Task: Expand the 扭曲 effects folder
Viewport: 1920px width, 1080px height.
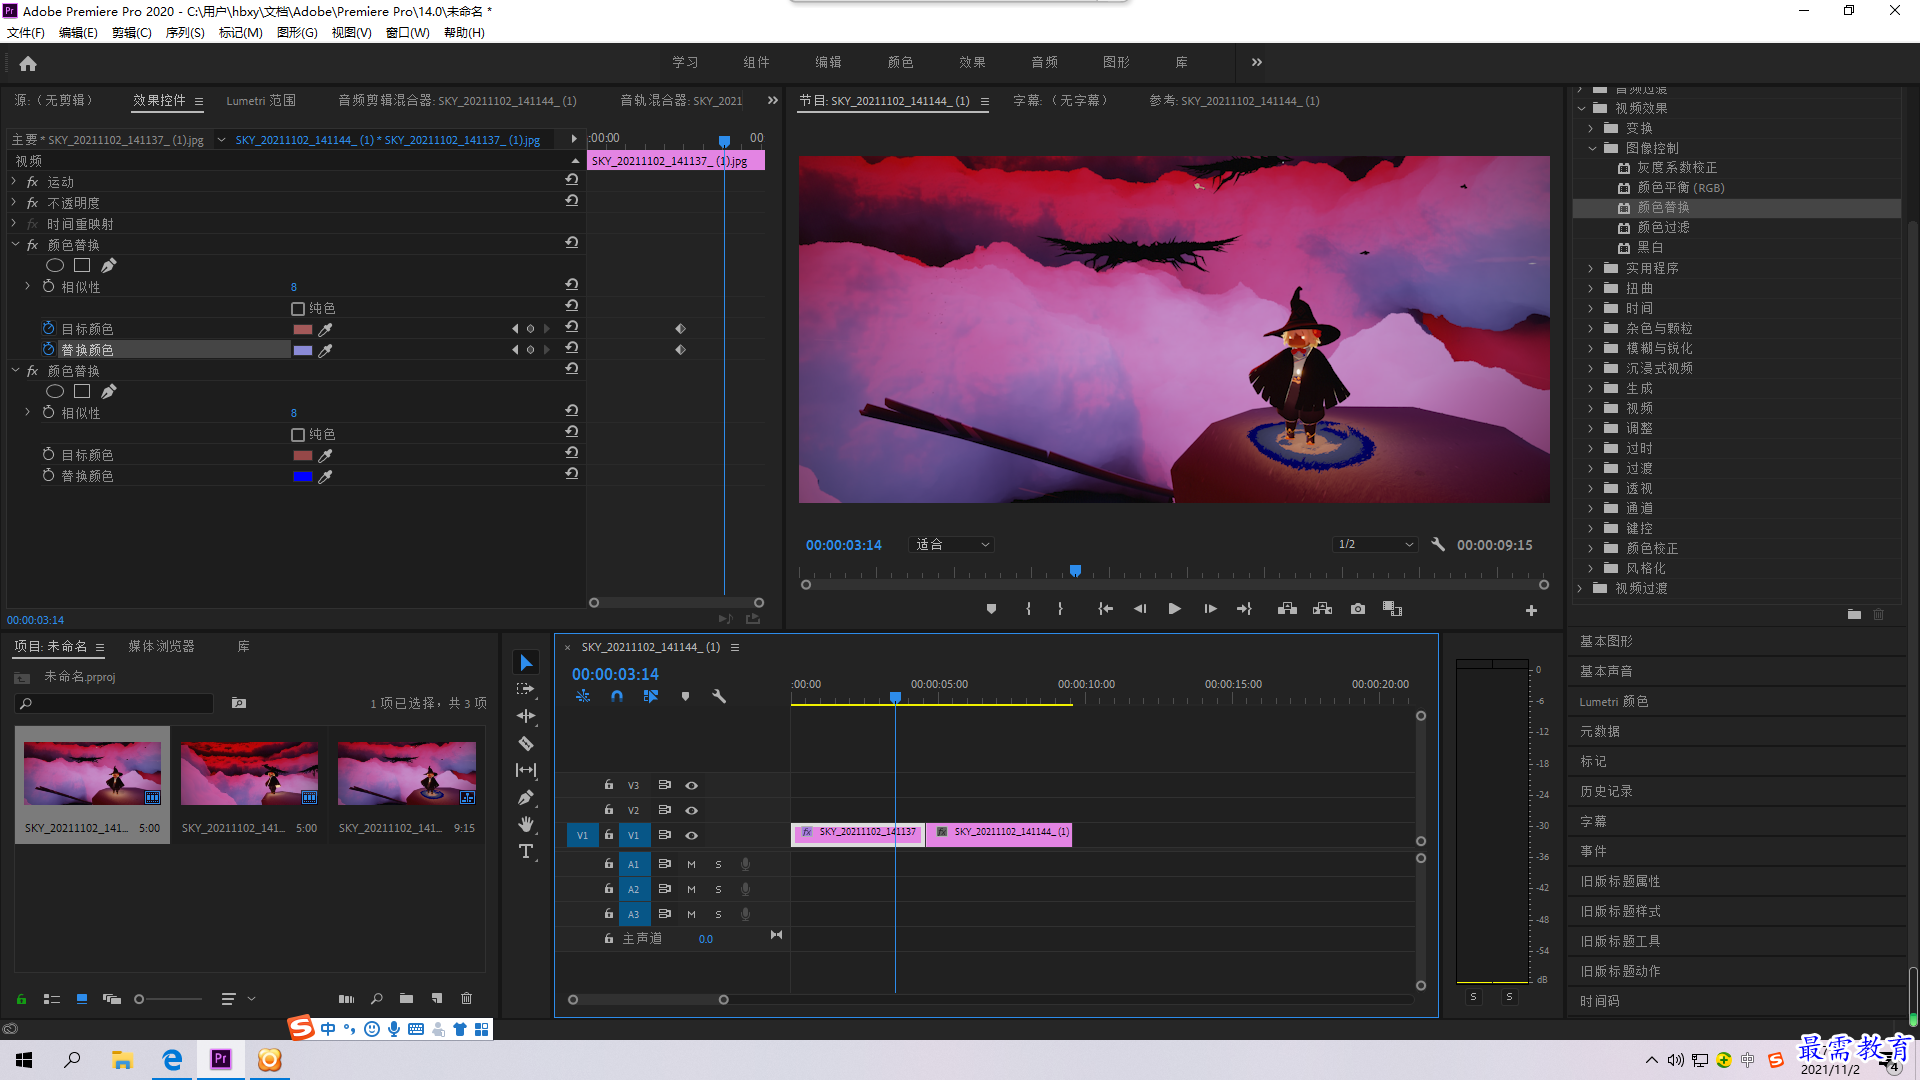Action: tap(1590, 288)
